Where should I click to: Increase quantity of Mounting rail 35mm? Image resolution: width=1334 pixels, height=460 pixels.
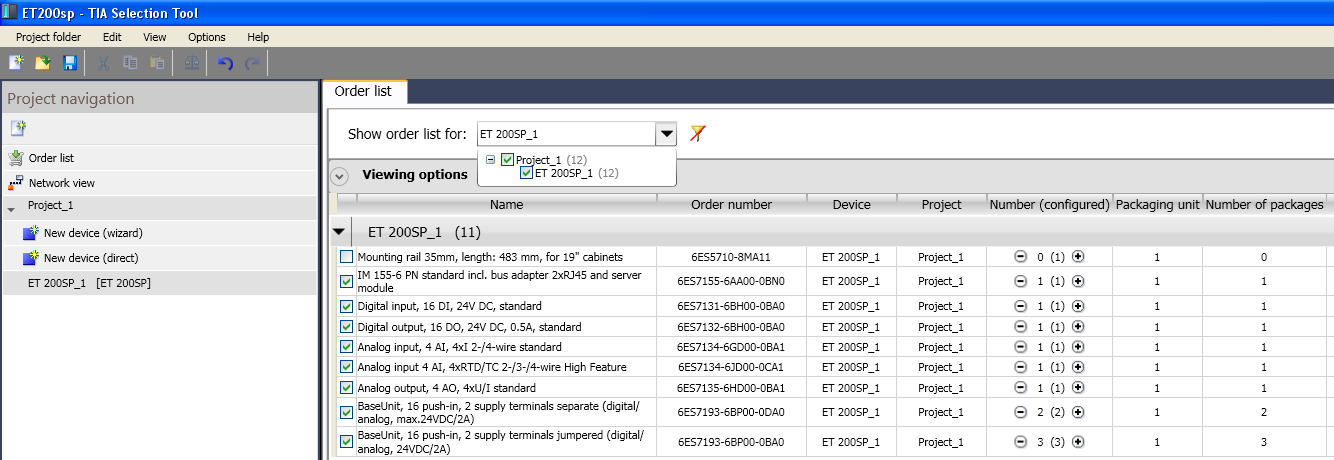point(1078,257)
